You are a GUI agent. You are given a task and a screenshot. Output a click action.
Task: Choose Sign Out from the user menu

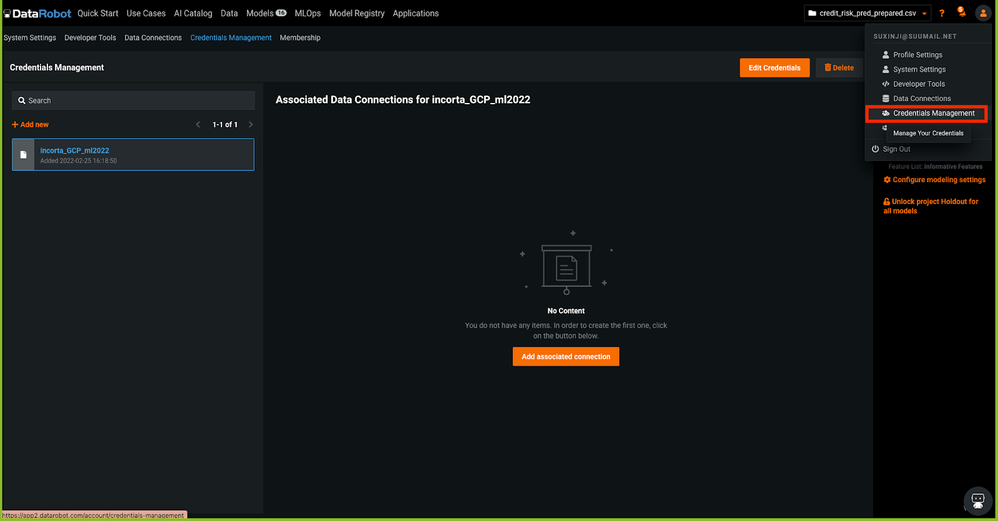coord(896,149)
